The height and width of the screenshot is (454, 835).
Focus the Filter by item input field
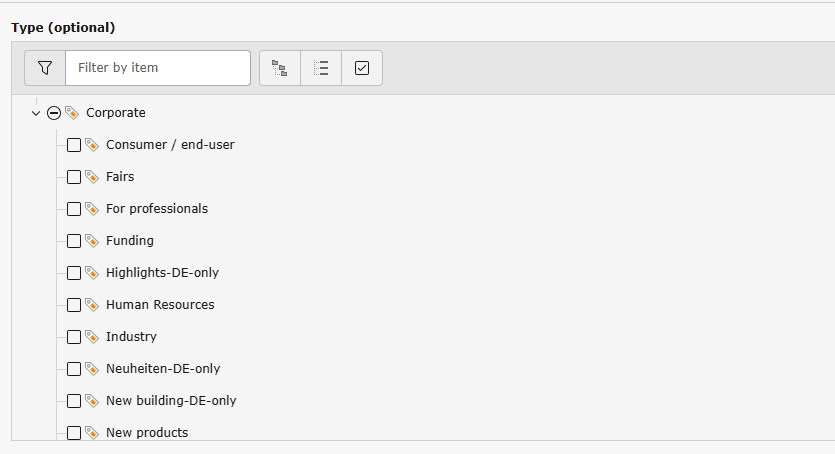[x=157, y=68]
